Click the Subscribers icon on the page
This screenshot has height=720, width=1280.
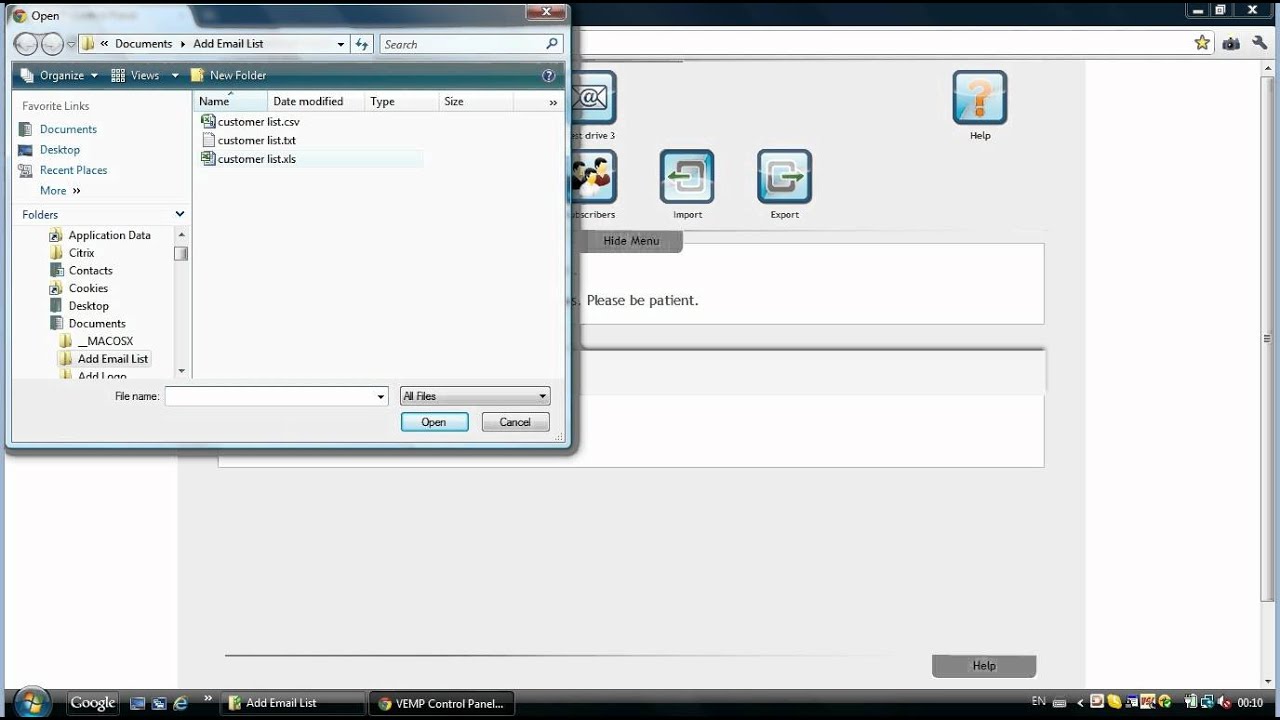click(592, 177)
